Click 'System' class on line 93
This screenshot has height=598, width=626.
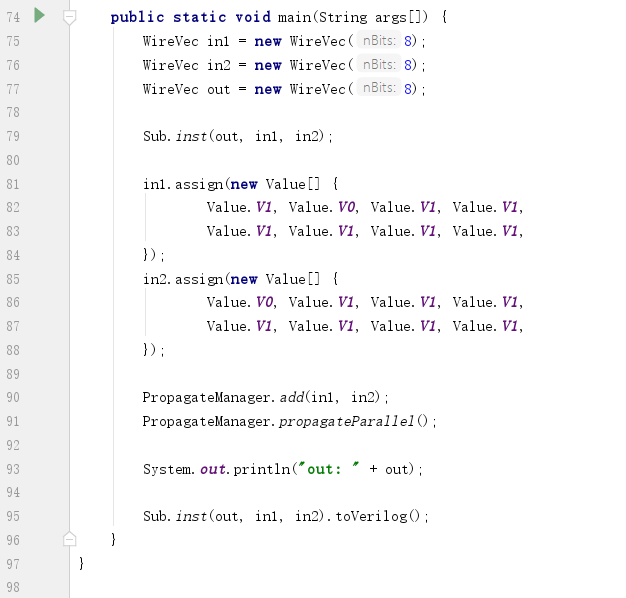[x=167, y=469]
